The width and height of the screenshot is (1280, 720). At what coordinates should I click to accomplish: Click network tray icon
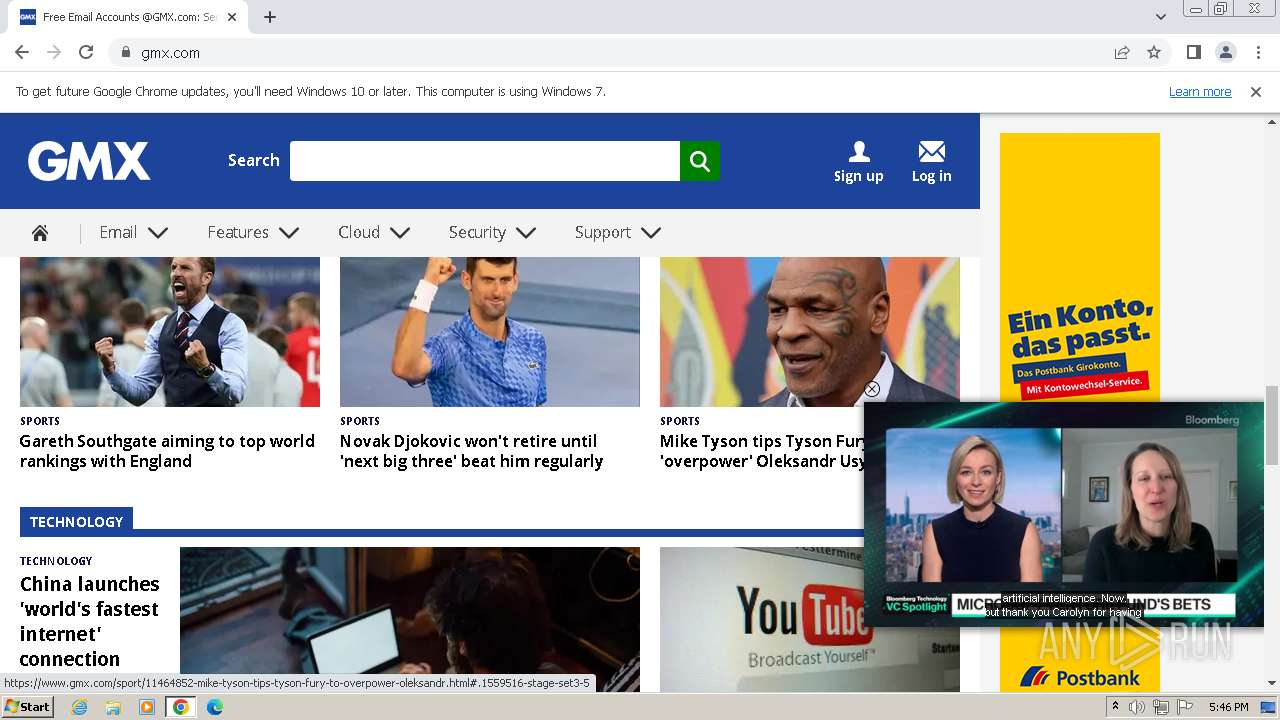(x=1161, y=707)
